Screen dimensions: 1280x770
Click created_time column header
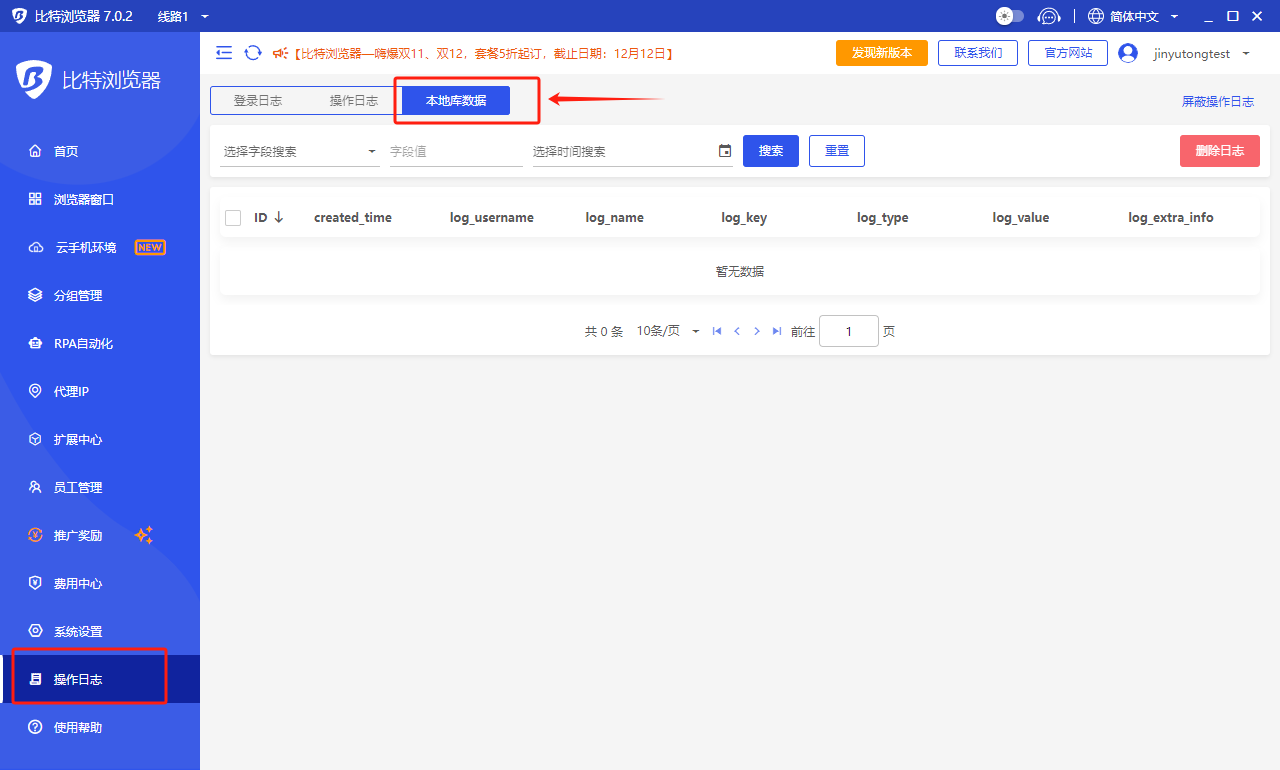(353, 217)
